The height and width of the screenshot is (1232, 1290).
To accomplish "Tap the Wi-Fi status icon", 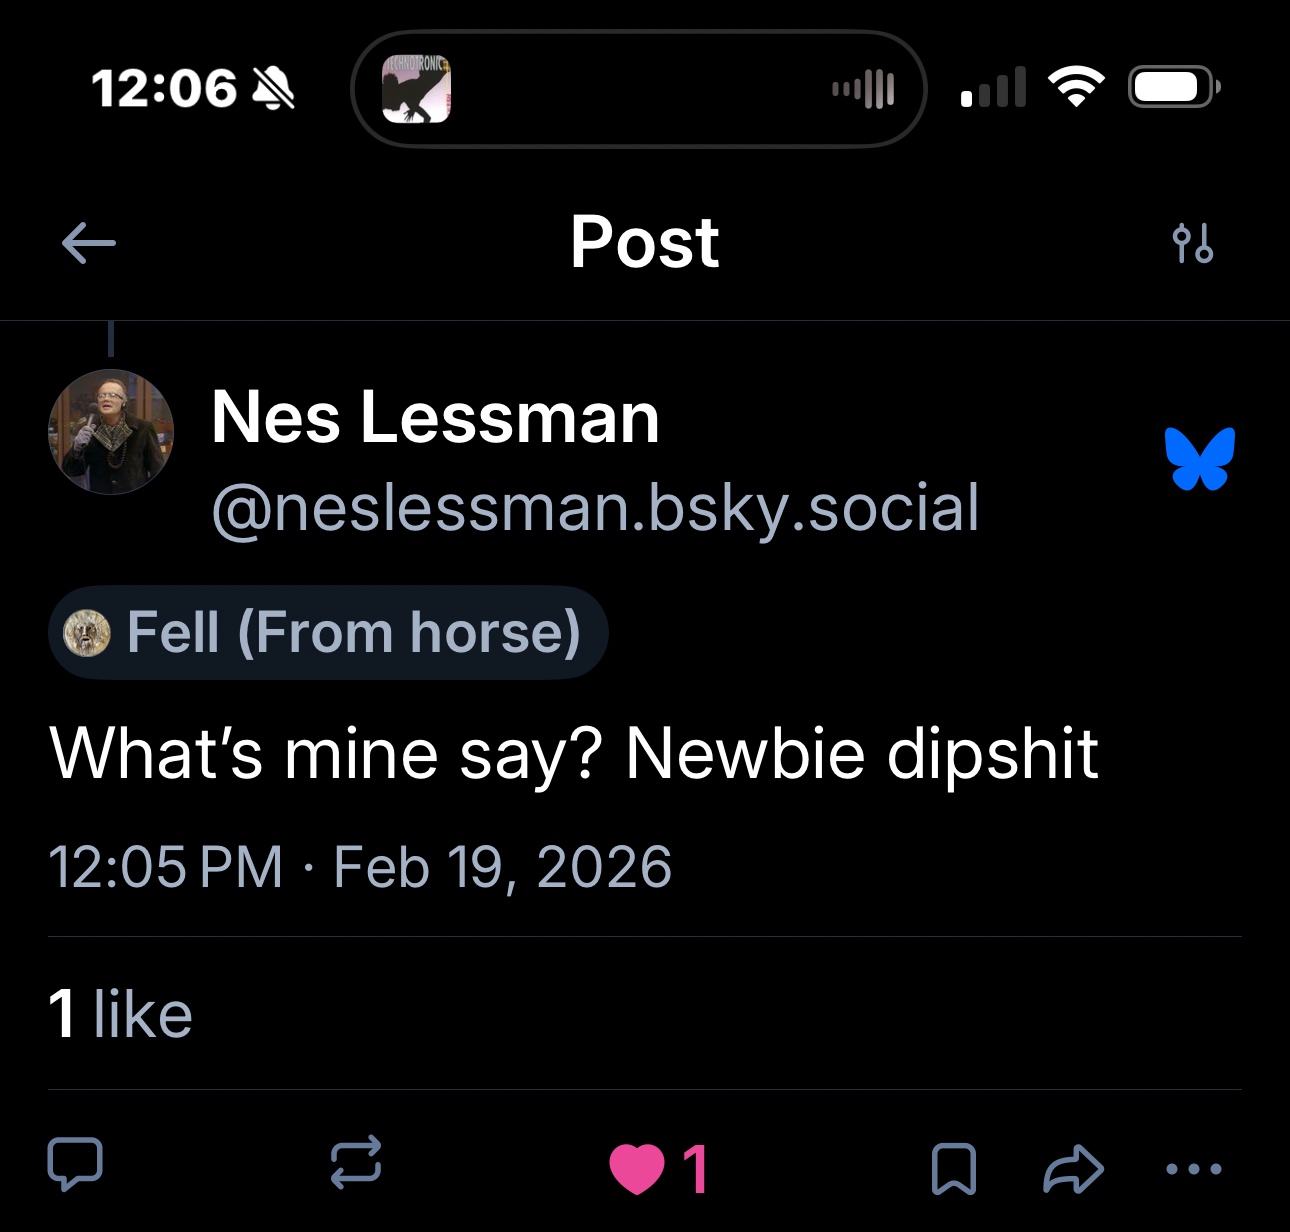I will tap(1075, 87).
